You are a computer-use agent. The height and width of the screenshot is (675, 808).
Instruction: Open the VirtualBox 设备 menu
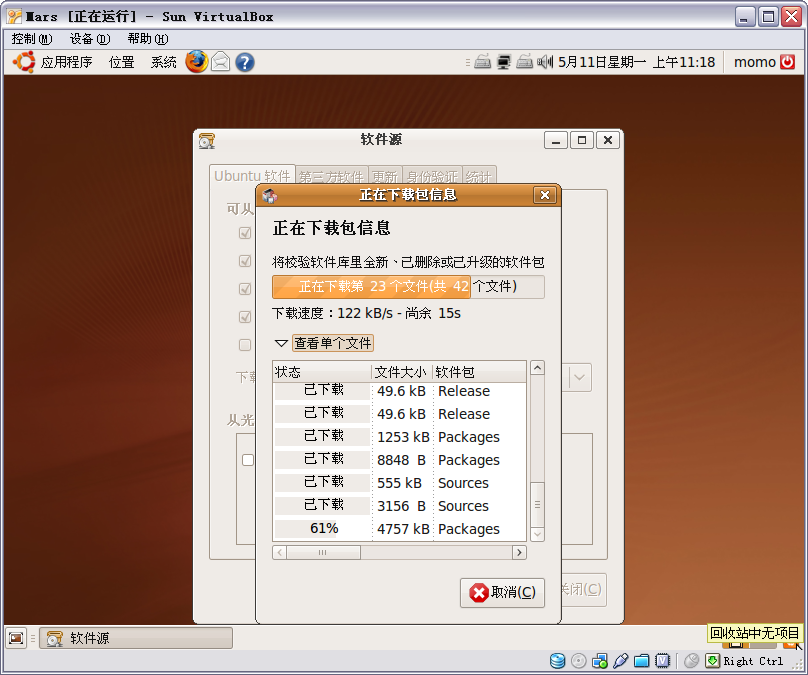[x=89, y=39]
